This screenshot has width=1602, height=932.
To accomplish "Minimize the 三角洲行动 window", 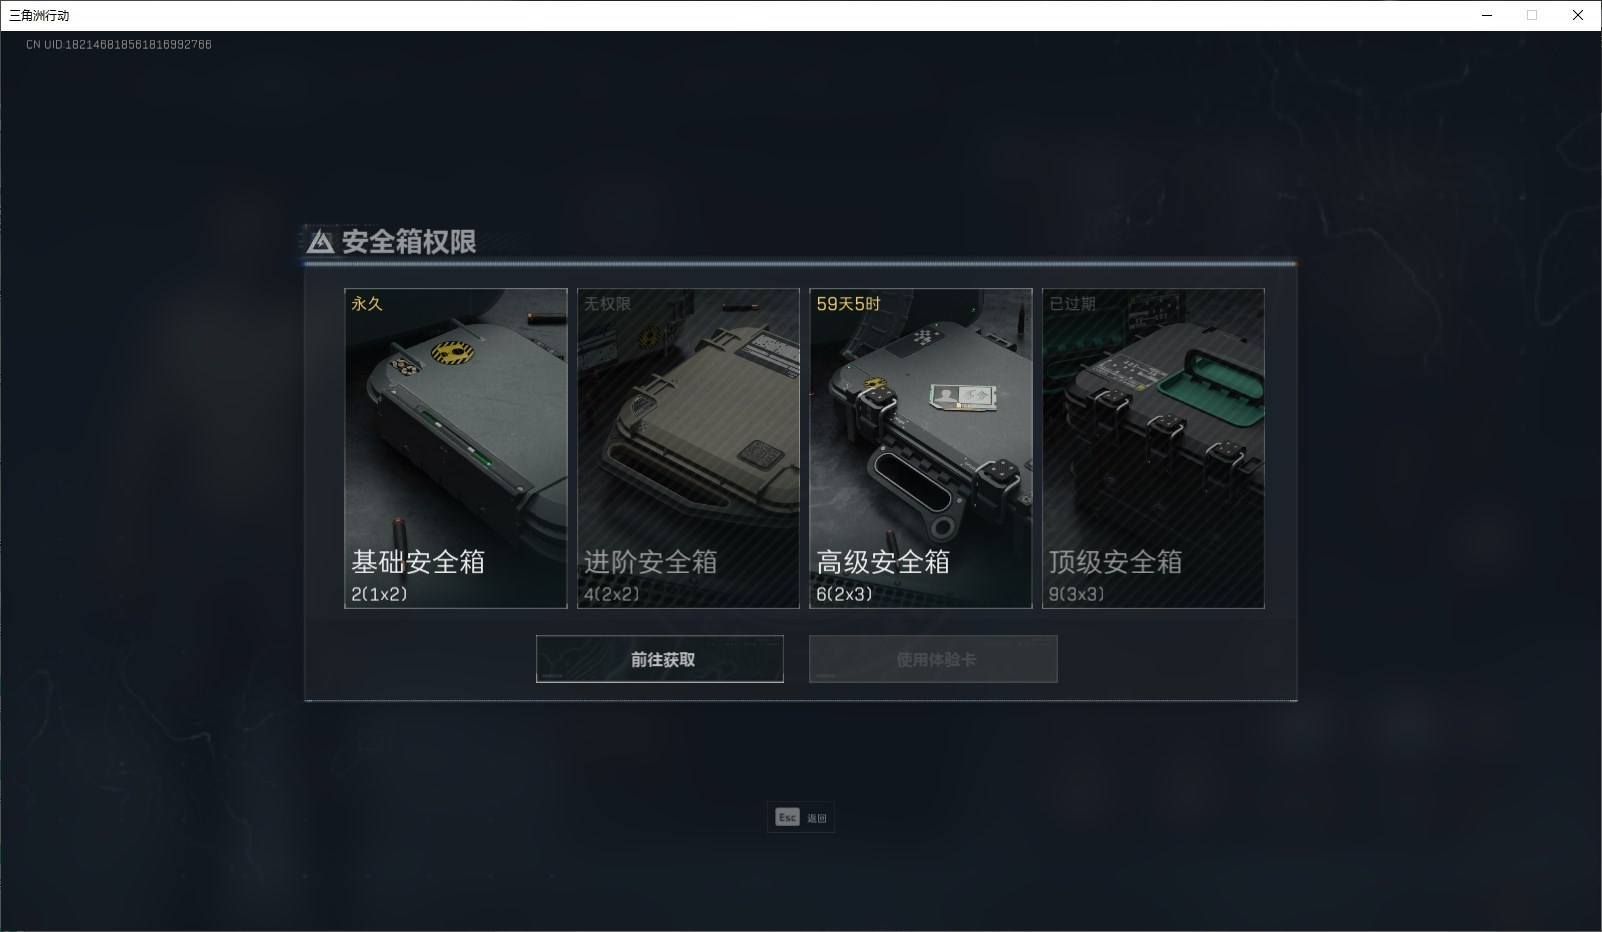I will (x=1487, y=15).
